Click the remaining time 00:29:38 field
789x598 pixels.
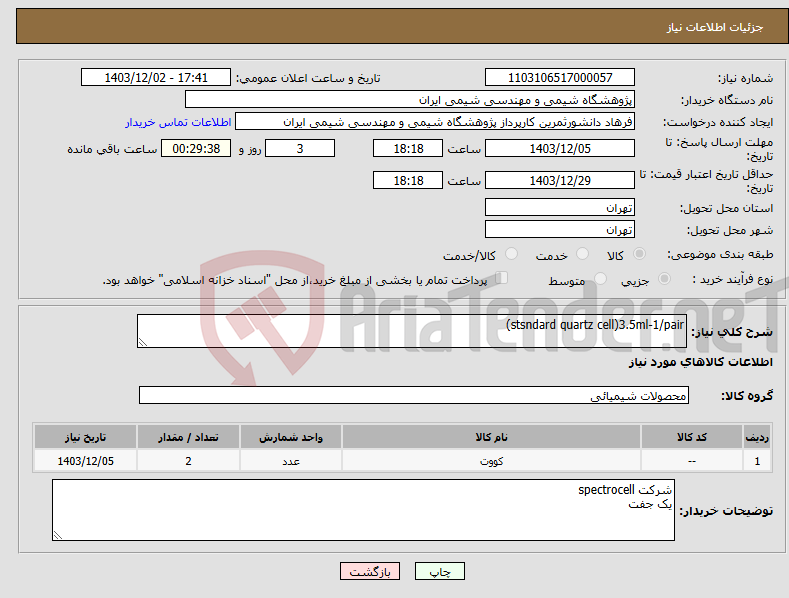pyautogui.click(x=196, y=148)
